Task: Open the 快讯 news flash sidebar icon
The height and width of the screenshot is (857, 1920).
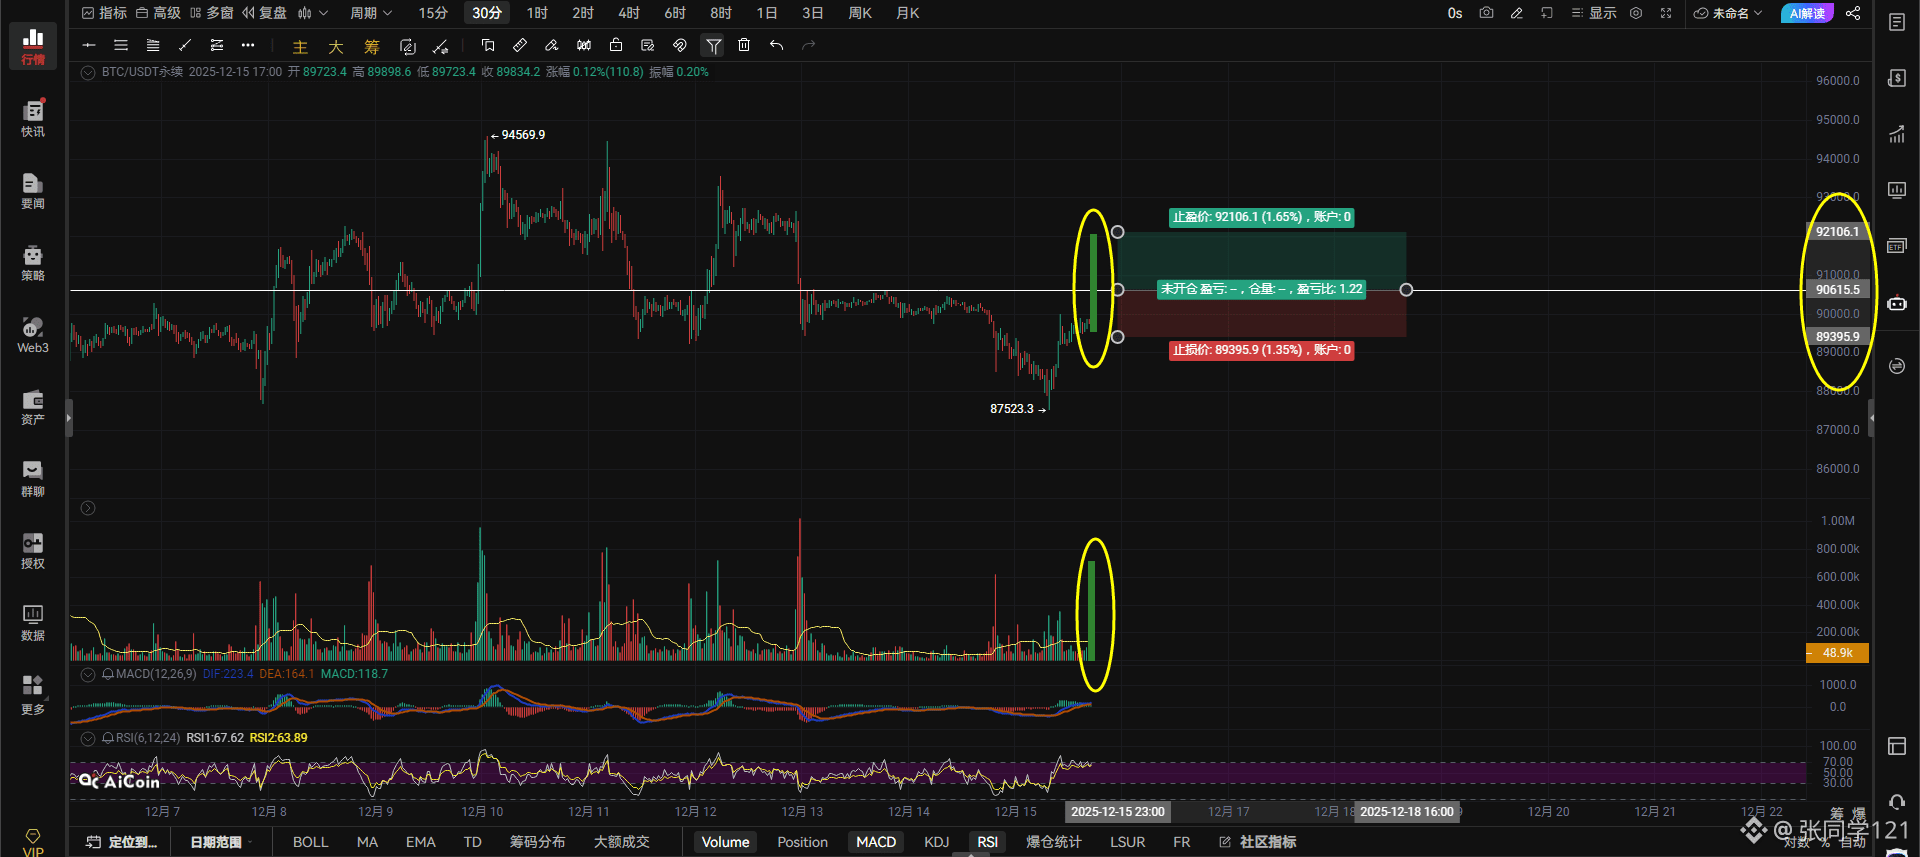Action: [x=33, y=118]
